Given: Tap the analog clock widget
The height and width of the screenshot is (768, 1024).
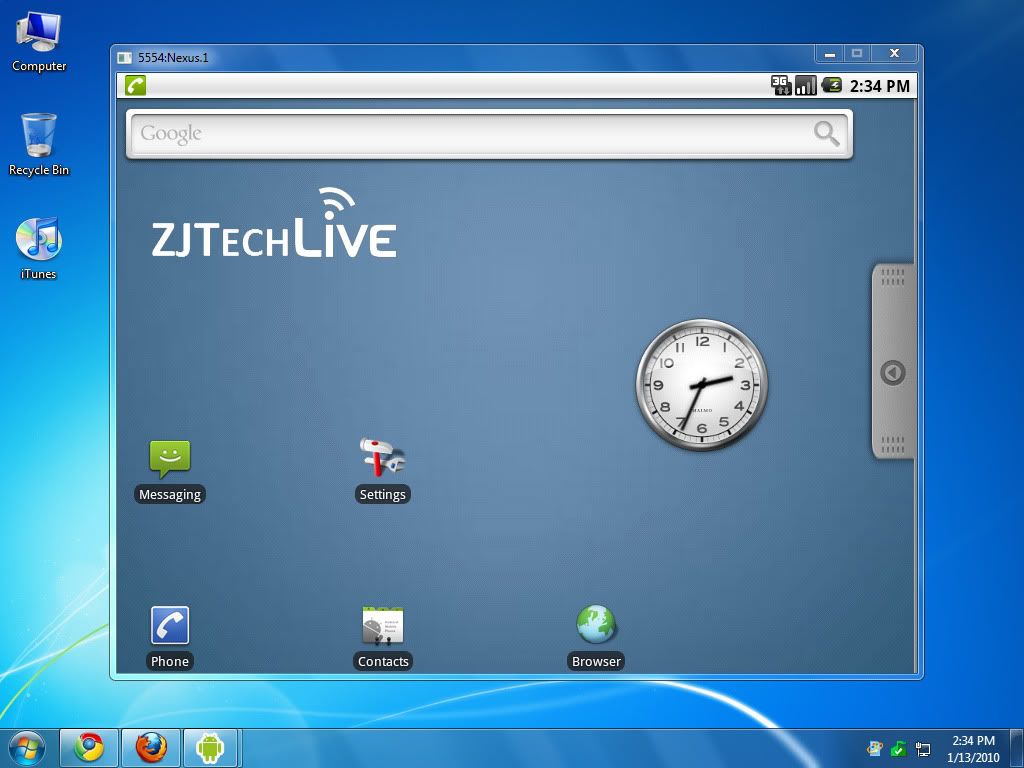Looking at the screenshot, I should [x=702, y=385].
